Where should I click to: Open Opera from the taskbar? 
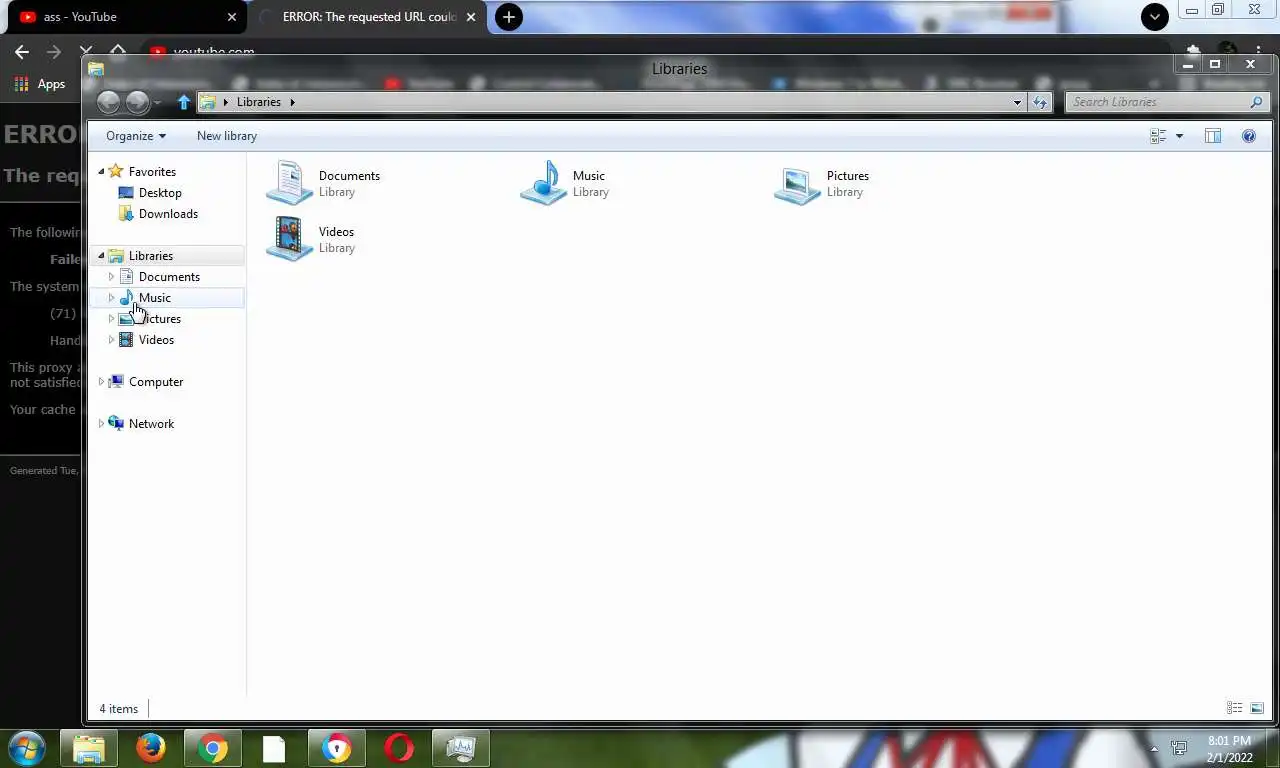[399, 748]
